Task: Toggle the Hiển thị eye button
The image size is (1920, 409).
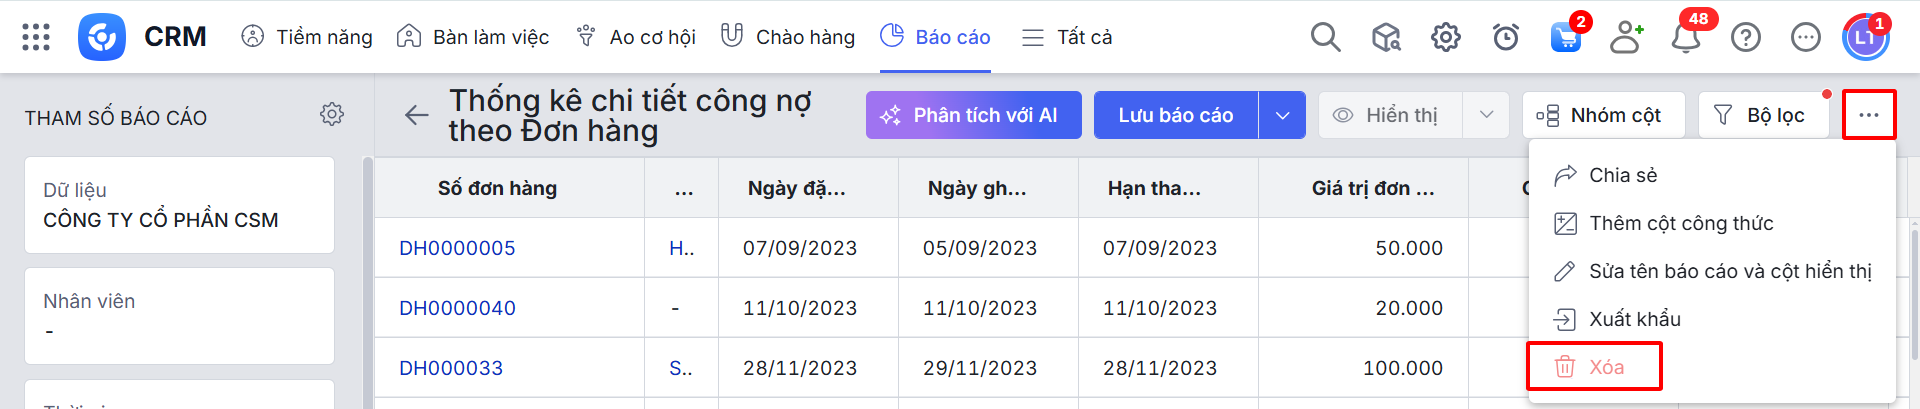Action: coord(1390,115)
